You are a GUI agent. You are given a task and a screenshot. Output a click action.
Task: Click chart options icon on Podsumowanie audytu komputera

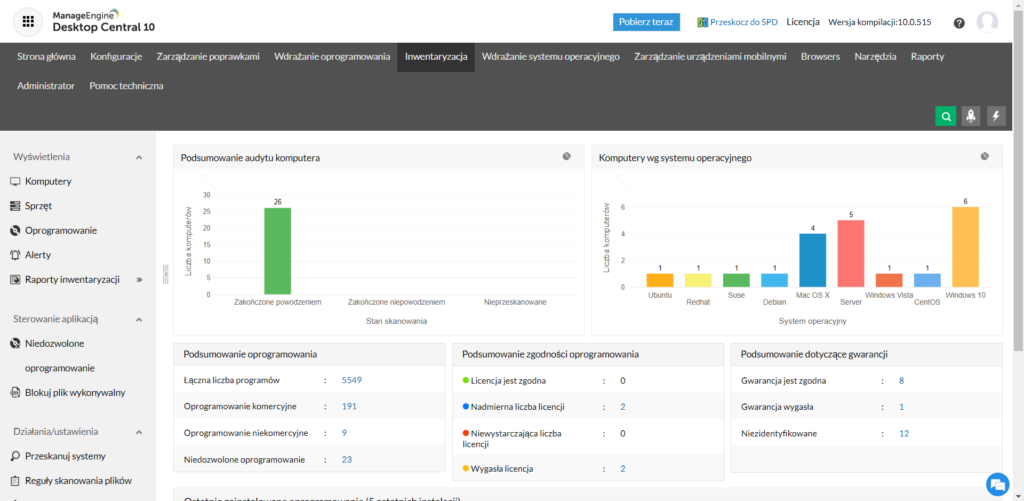click(x=566, y=157)
